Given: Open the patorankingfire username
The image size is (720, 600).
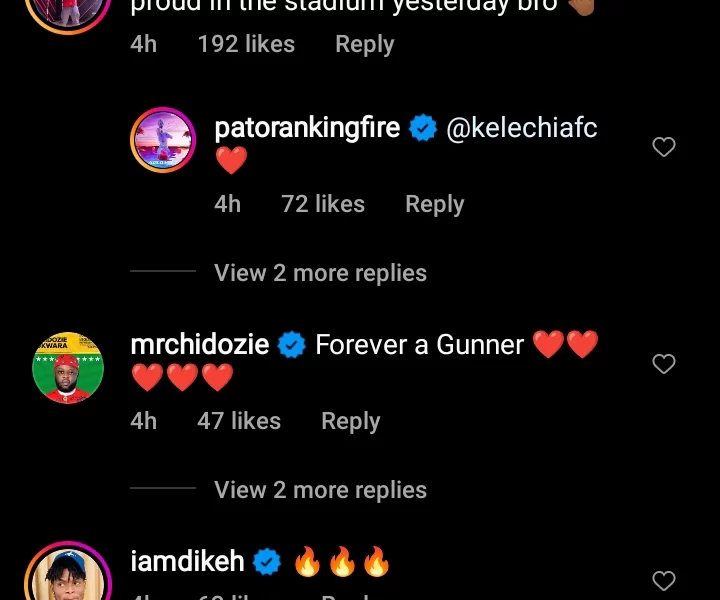Looking at the screenshot, I should click(307, 128).
